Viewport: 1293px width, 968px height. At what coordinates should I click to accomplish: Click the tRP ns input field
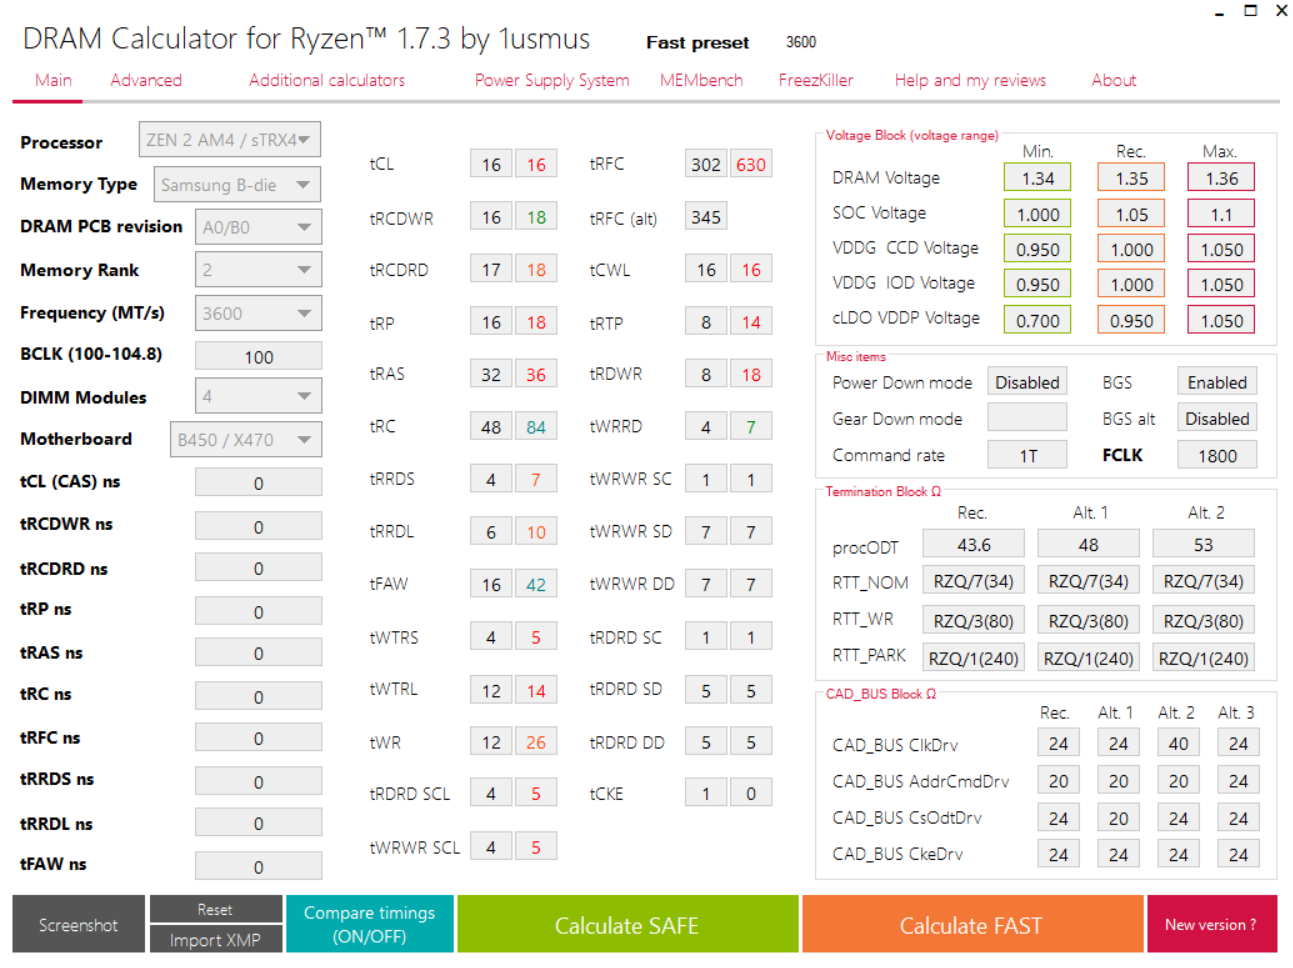point(258,611)
